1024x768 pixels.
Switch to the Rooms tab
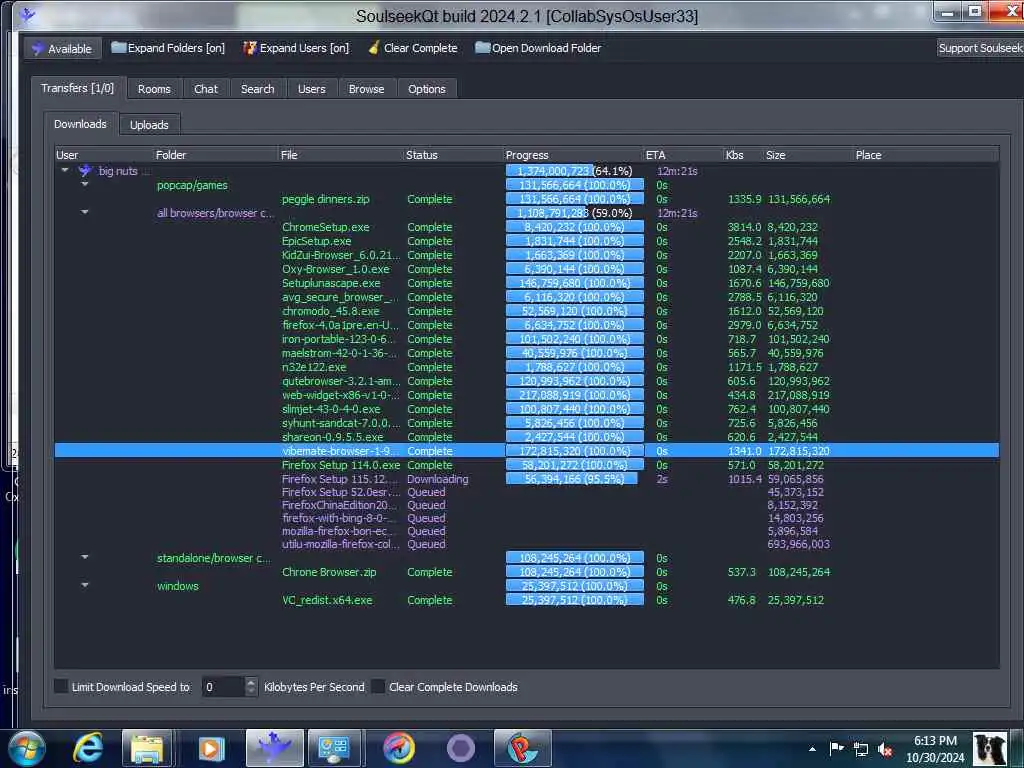(x=154, y=89)
